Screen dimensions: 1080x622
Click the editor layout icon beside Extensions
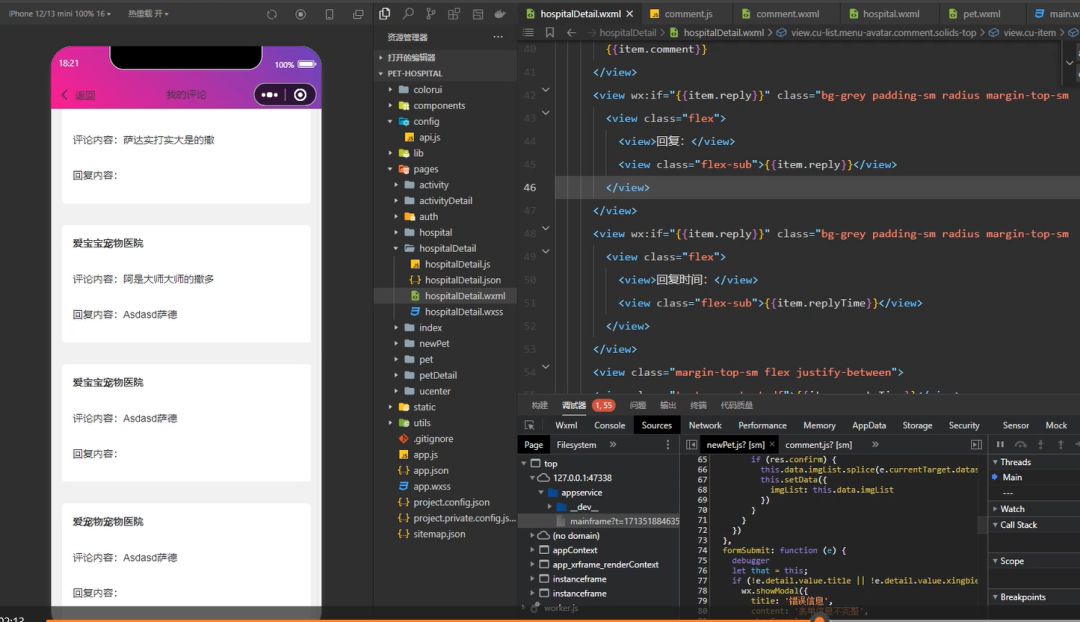[x=477, y=13]
